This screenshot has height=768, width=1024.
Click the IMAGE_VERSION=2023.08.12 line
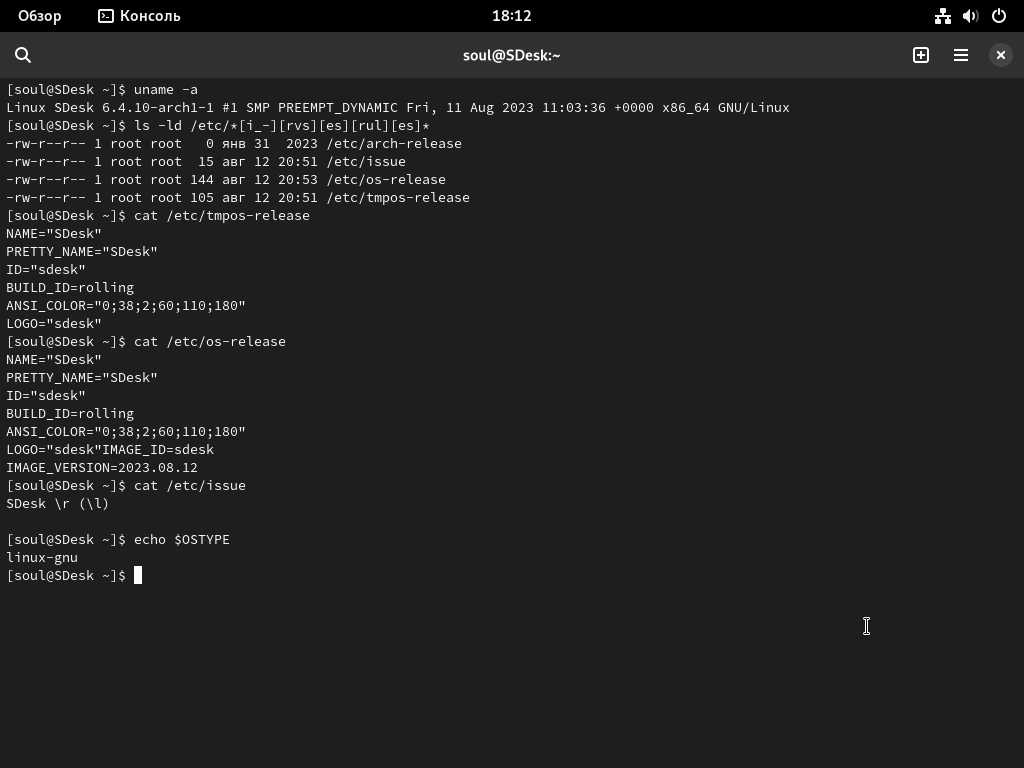coord(102,468)
